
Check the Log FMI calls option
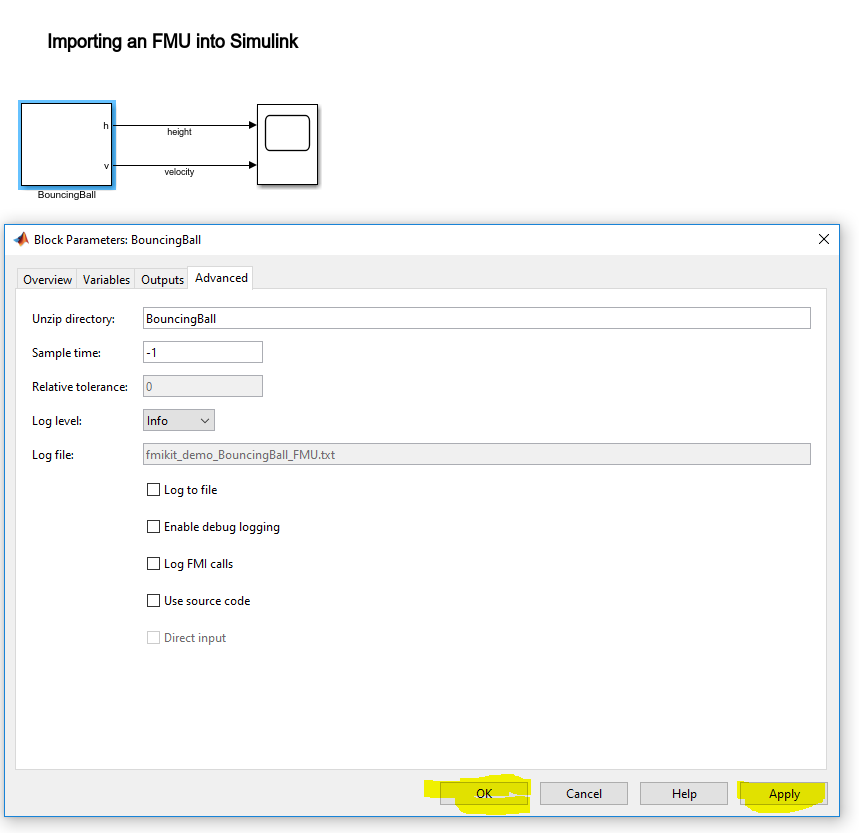tap(153, 563)
